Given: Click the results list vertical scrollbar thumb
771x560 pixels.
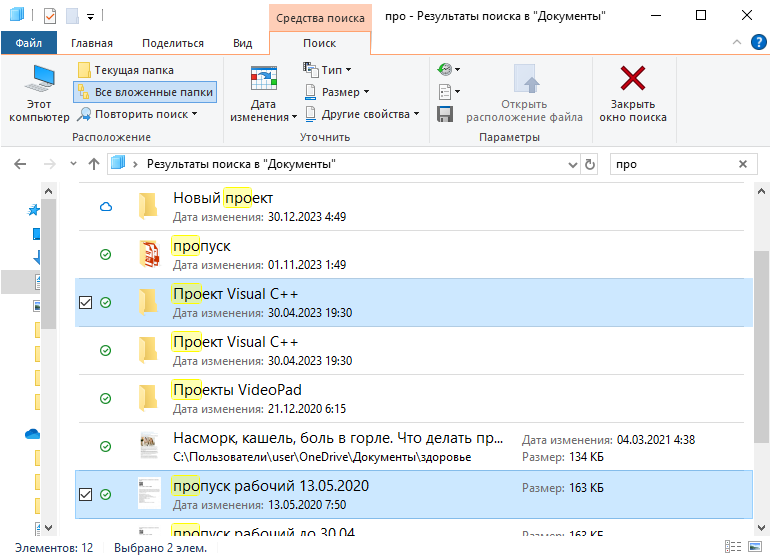Looking at the screenshot, I should tap(761, 346).
